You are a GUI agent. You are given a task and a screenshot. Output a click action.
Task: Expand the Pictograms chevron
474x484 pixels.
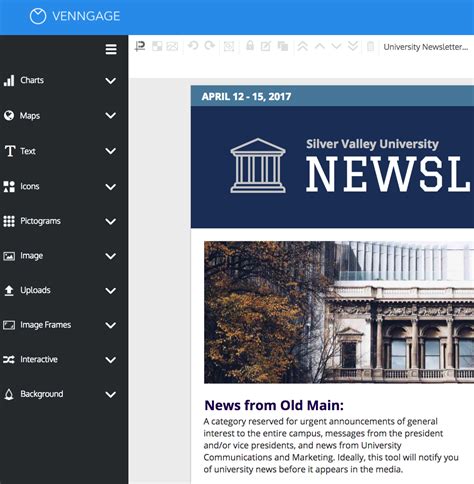pos(111,221)
